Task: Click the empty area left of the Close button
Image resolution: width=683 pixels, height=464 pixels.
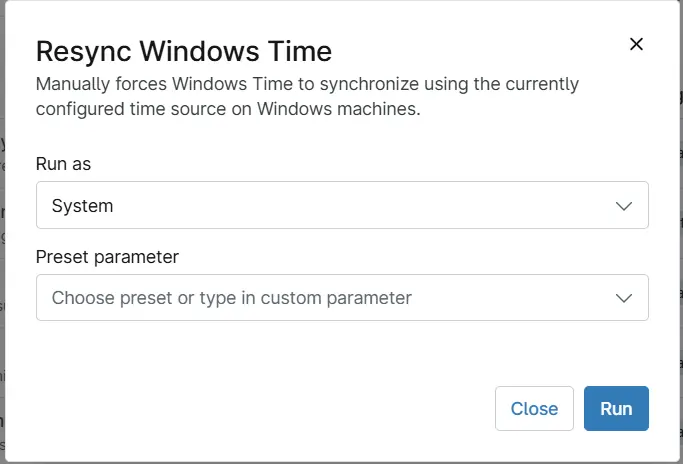Action: [x=261, y=408]
